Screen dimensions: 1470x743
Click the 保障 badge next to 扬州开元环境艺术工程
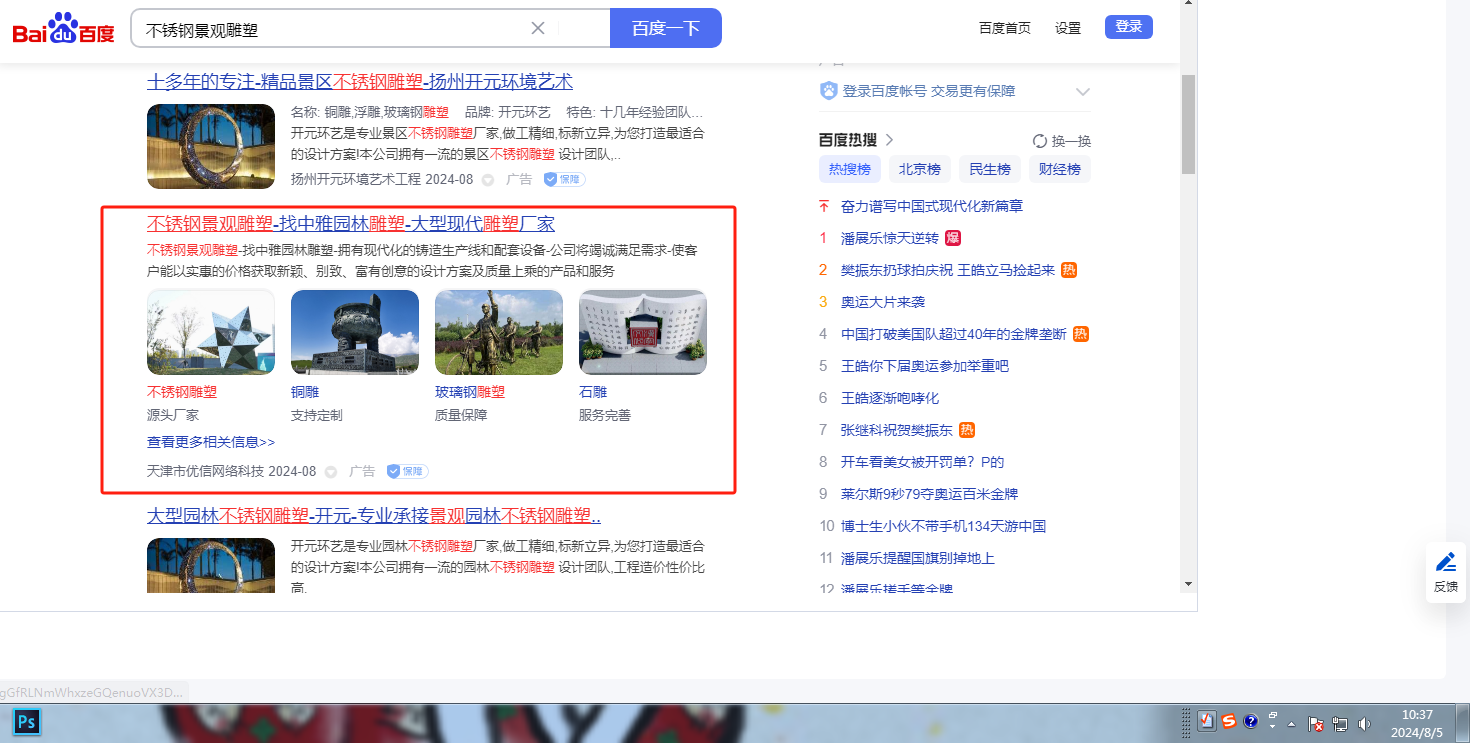click(x=564, y=180)
